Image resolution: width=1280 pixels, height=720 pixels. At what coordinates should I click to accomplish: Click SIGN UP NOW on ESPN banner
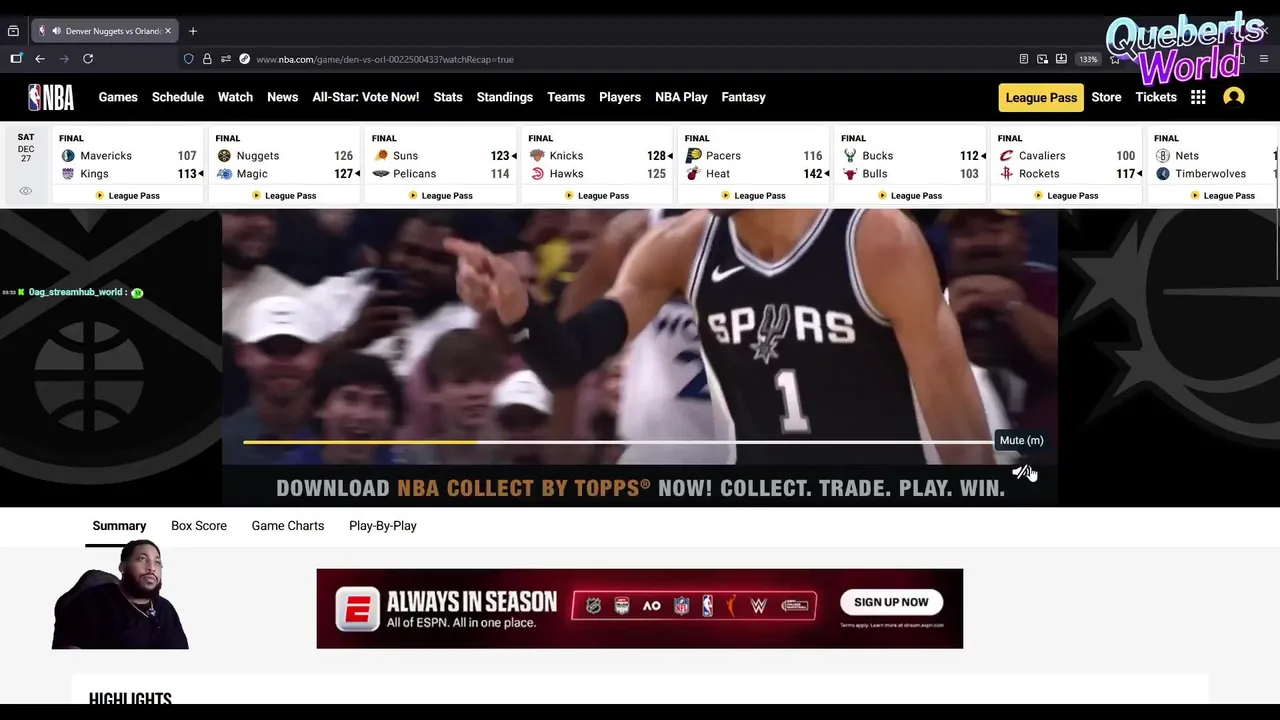(891, 602)
